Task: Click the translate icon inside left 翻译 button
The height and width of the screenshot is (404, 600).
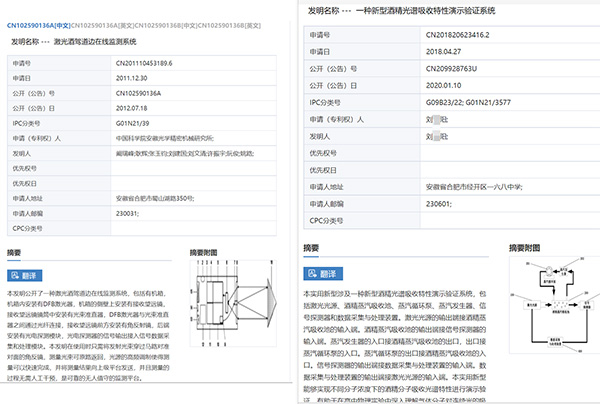Action: tap(15, 275)
